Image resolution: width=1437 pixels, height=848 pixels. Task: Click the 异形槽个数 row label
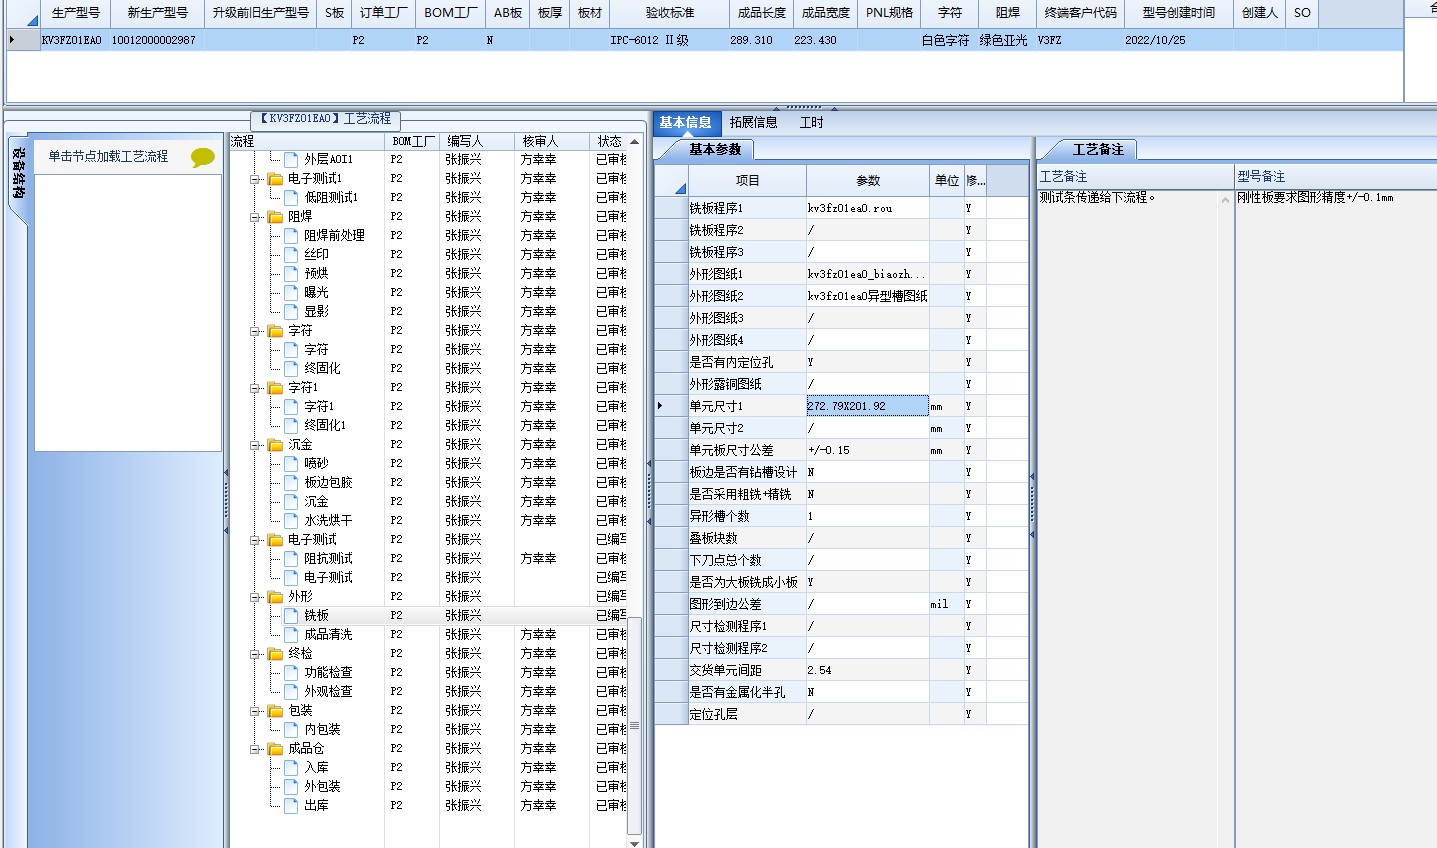coord(747,516)
